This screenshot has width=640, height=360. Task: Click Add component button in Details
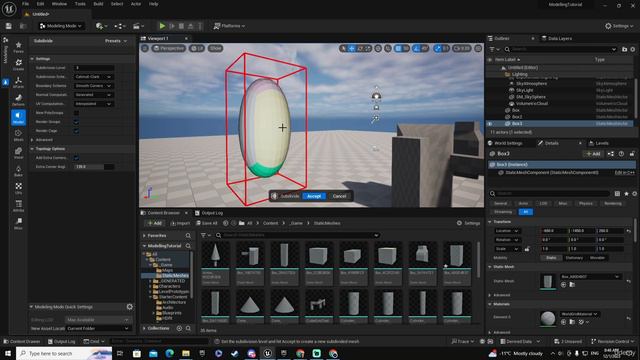593,153
